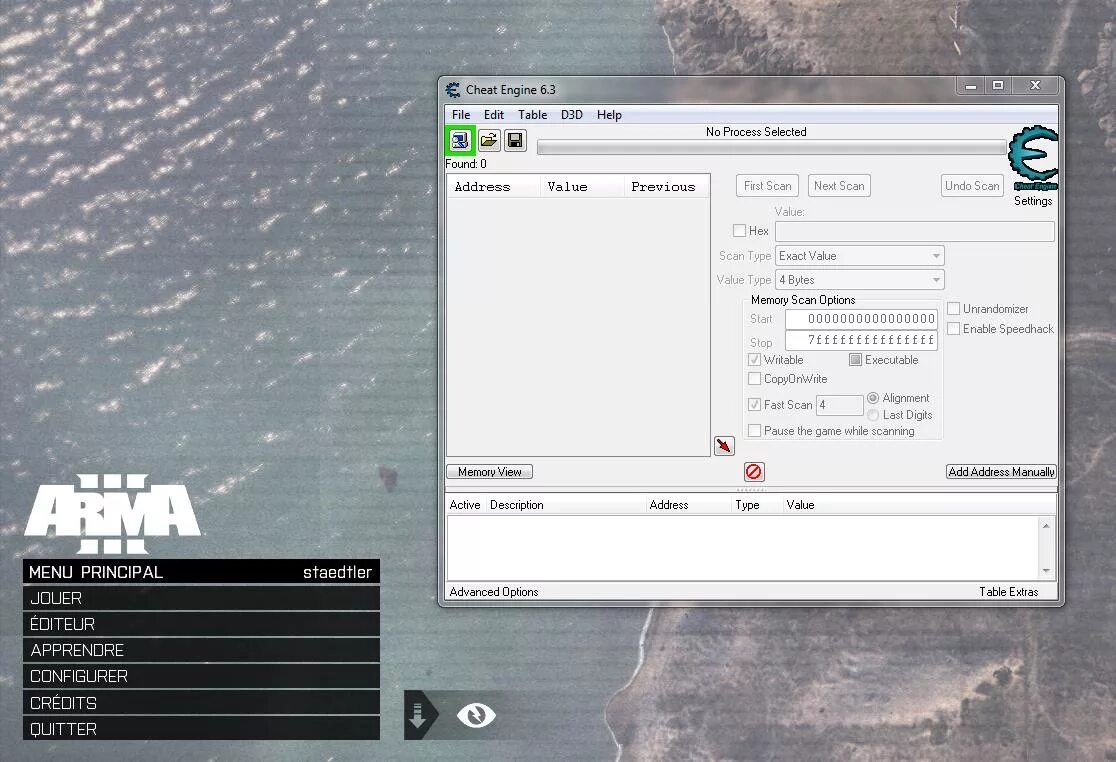Open the process list computer icon

tap(460, 140)
